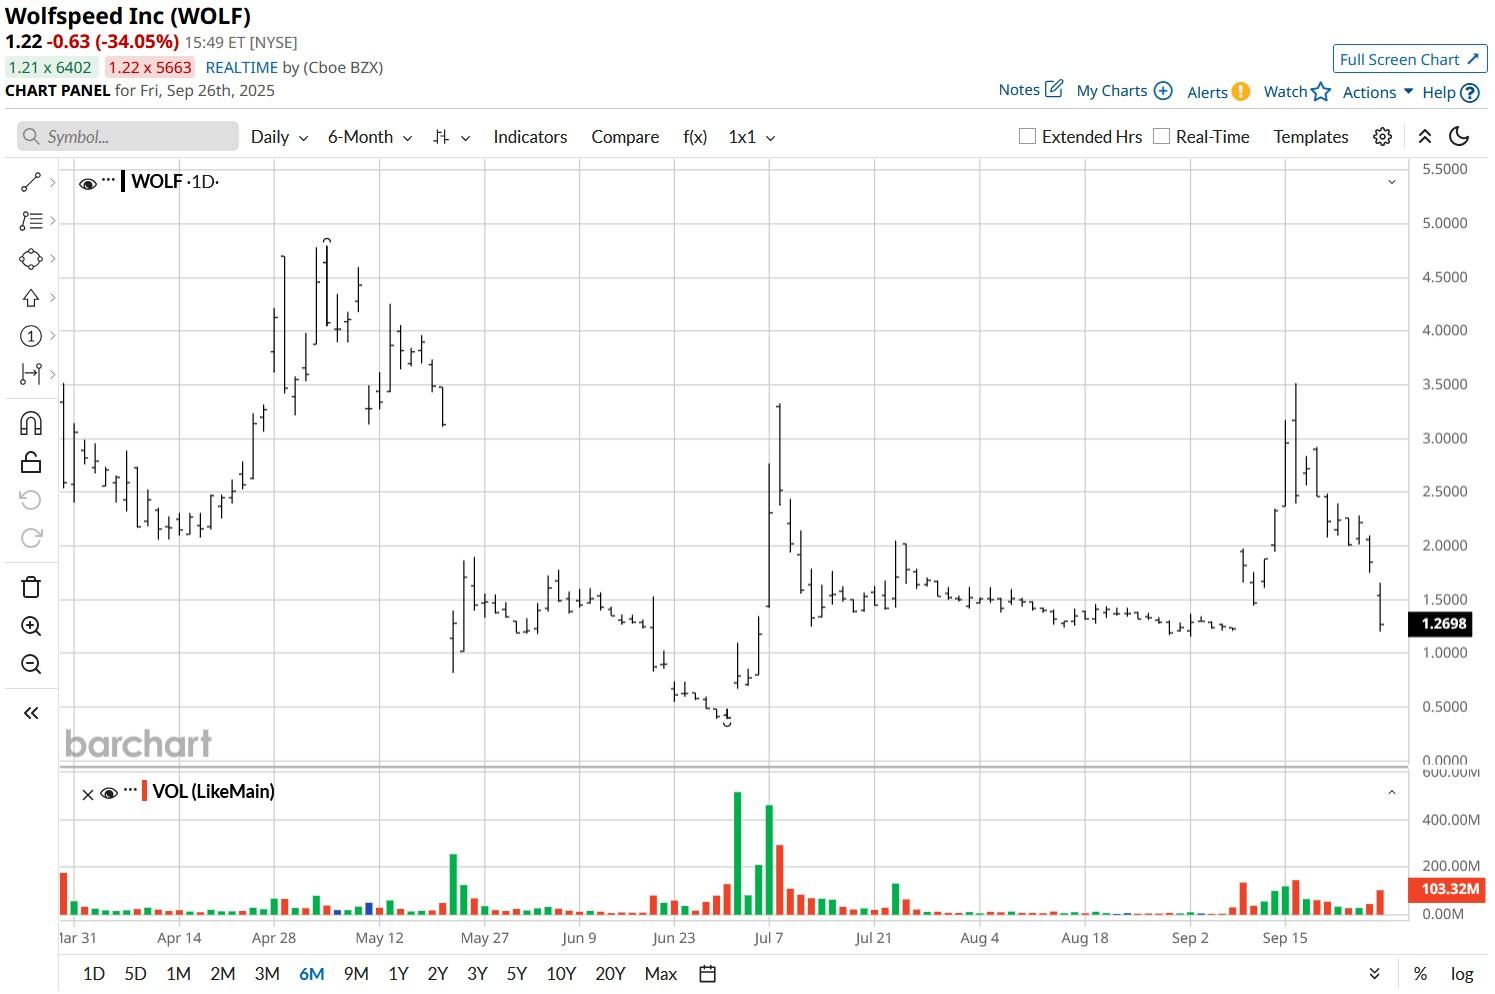The width and height of the screenshot is (1495, 994).
Task: Click the Symbol search field
Action: (x=128, y=137)
